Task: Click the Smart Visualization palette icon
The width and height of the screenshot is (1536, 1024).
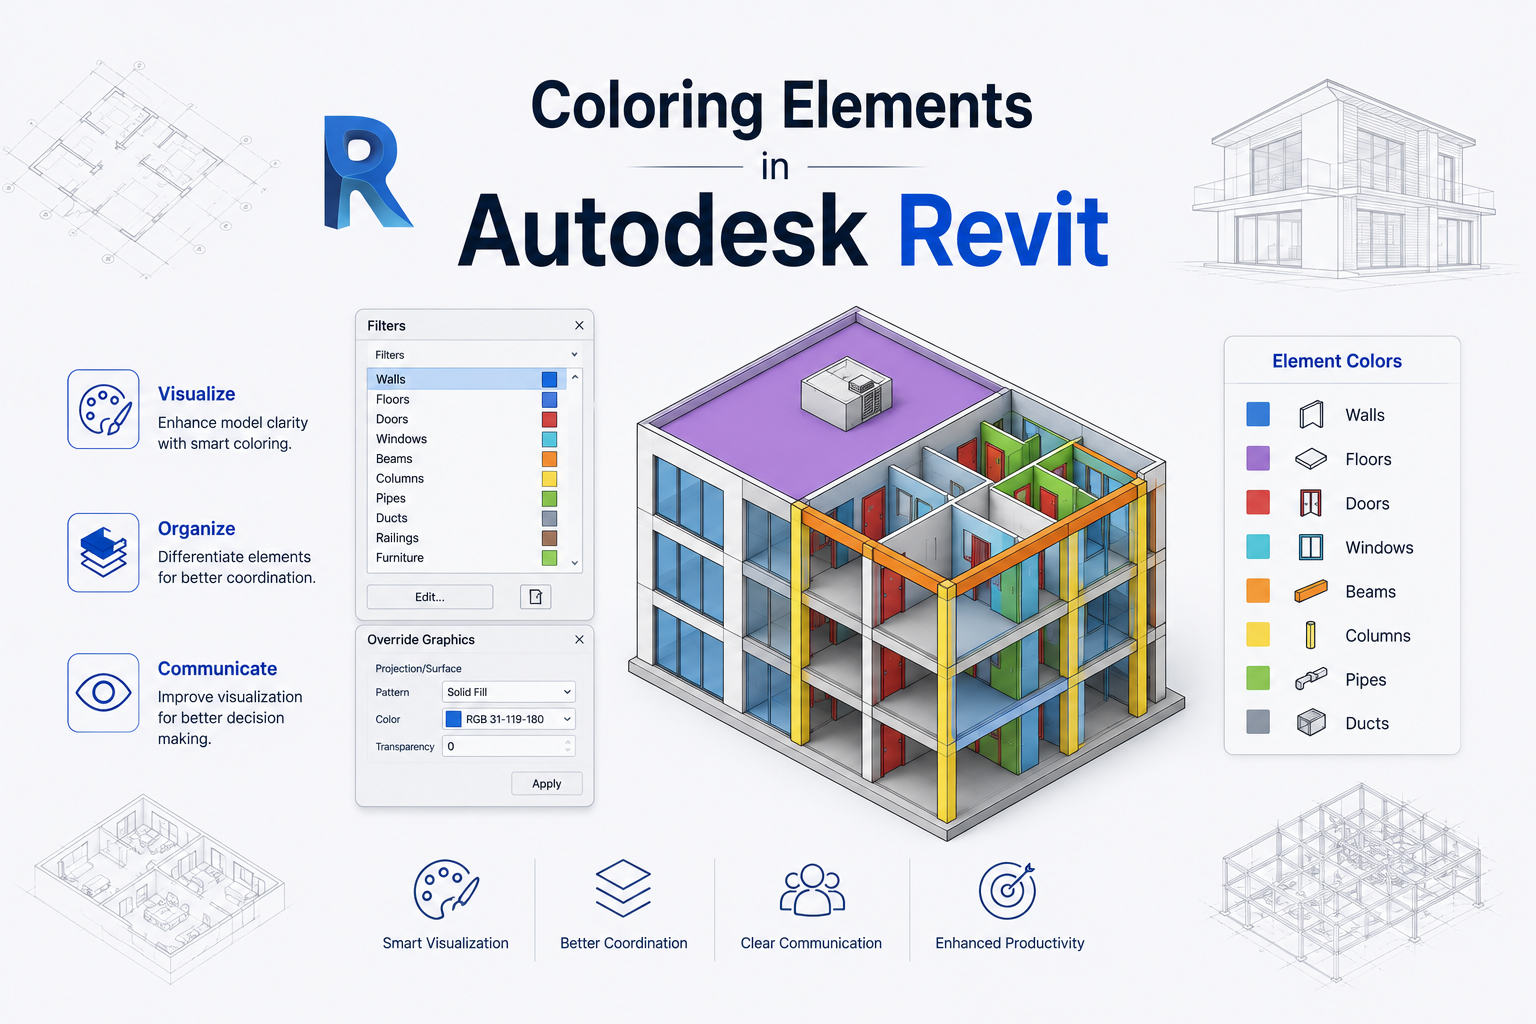Action: [x=446, y=889]
